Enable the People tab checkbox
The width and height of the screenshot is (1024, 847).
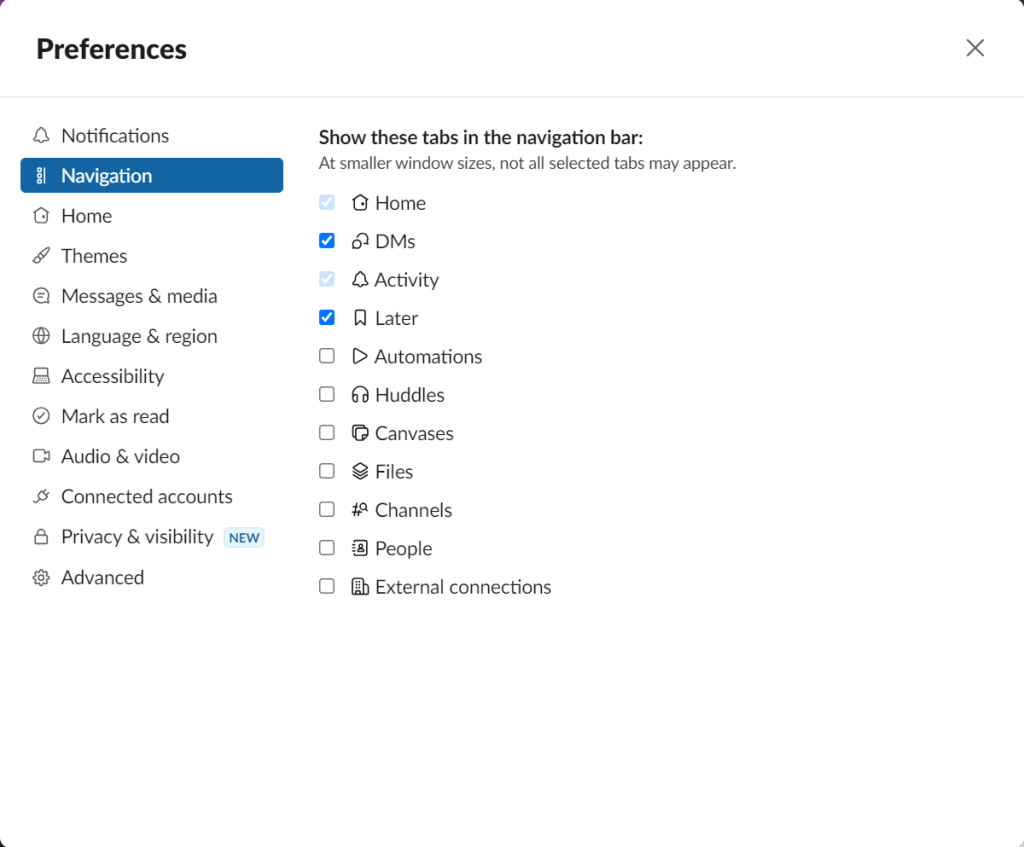(x=327, y=548)
